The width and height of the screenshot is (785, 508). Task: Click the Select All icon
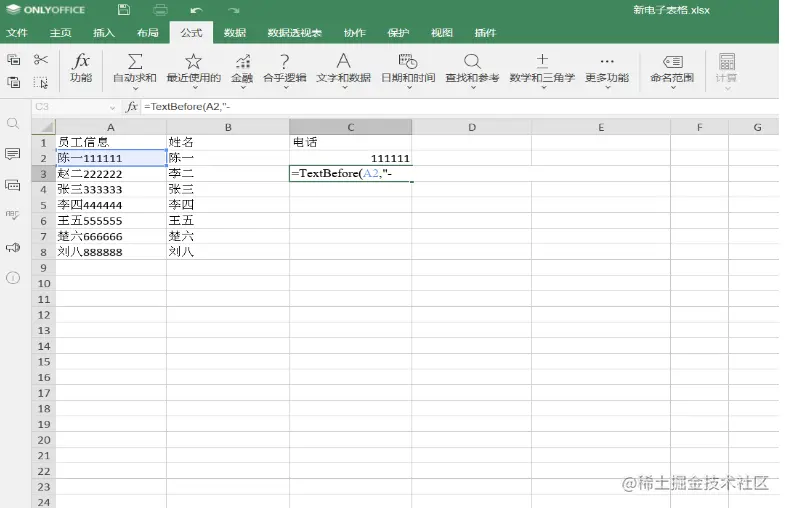(x=41, y=82)
